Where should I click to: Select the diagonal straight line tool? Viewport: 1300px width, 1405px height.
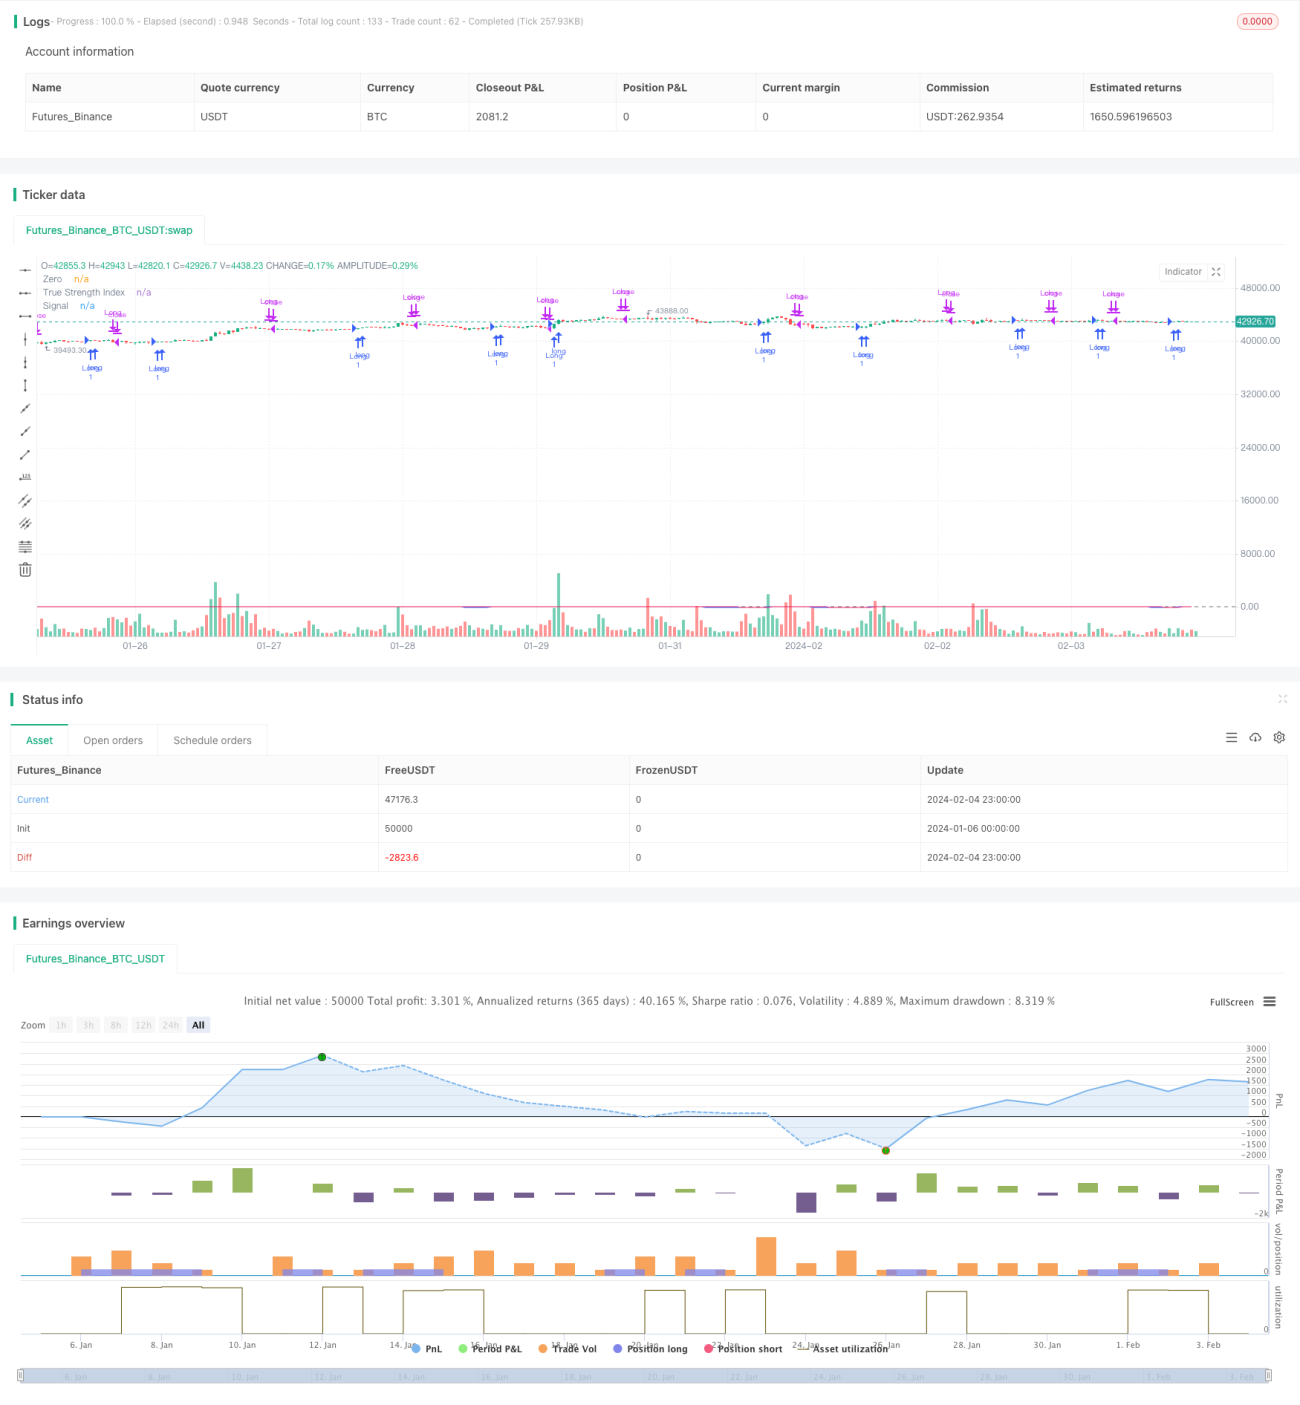pyautogui.click(x=25, y=408)
